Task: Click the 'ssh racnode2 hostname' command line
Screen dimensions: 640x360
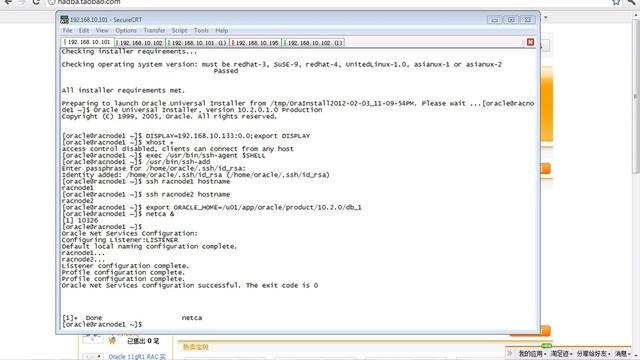Action: (146, 194)
